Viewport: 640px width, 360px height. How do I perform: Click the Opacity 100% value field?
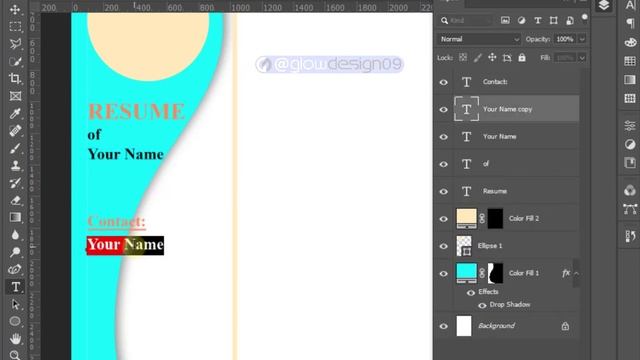pyautogui.click(x=565, y=39)
